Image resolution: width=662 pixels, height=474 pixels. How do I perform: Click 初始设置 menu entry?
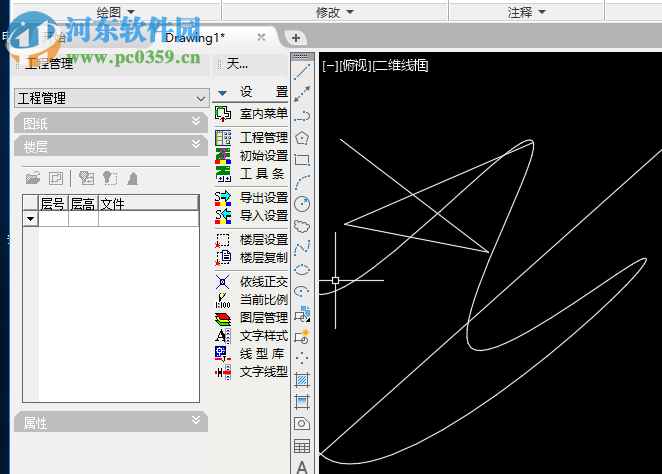click(x=251, y=156)
